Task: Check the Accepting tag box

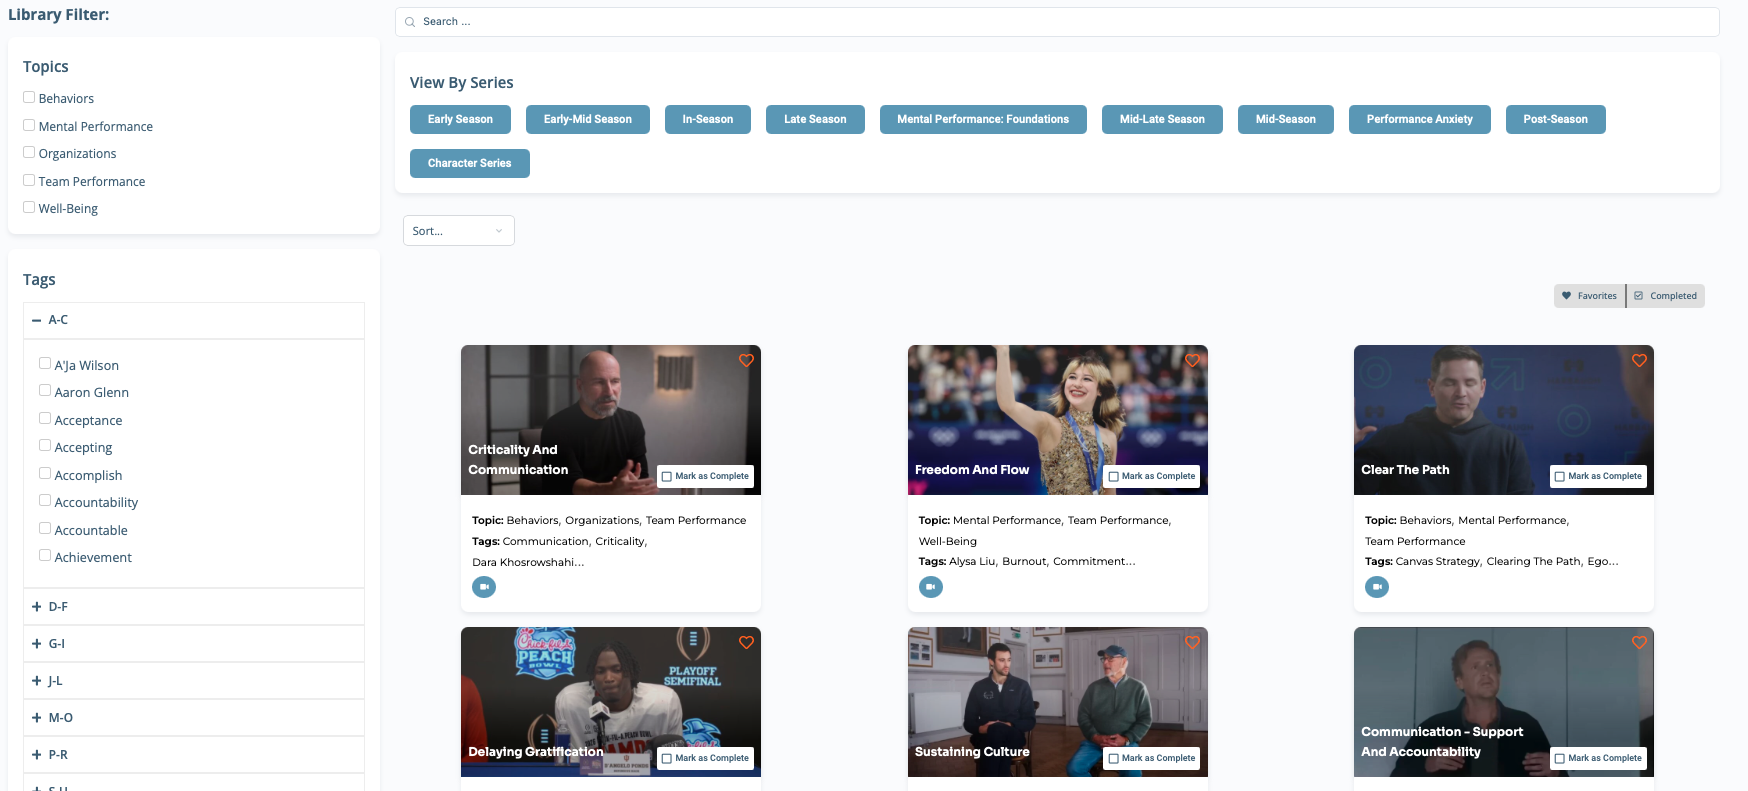Action: click(45, 445)
